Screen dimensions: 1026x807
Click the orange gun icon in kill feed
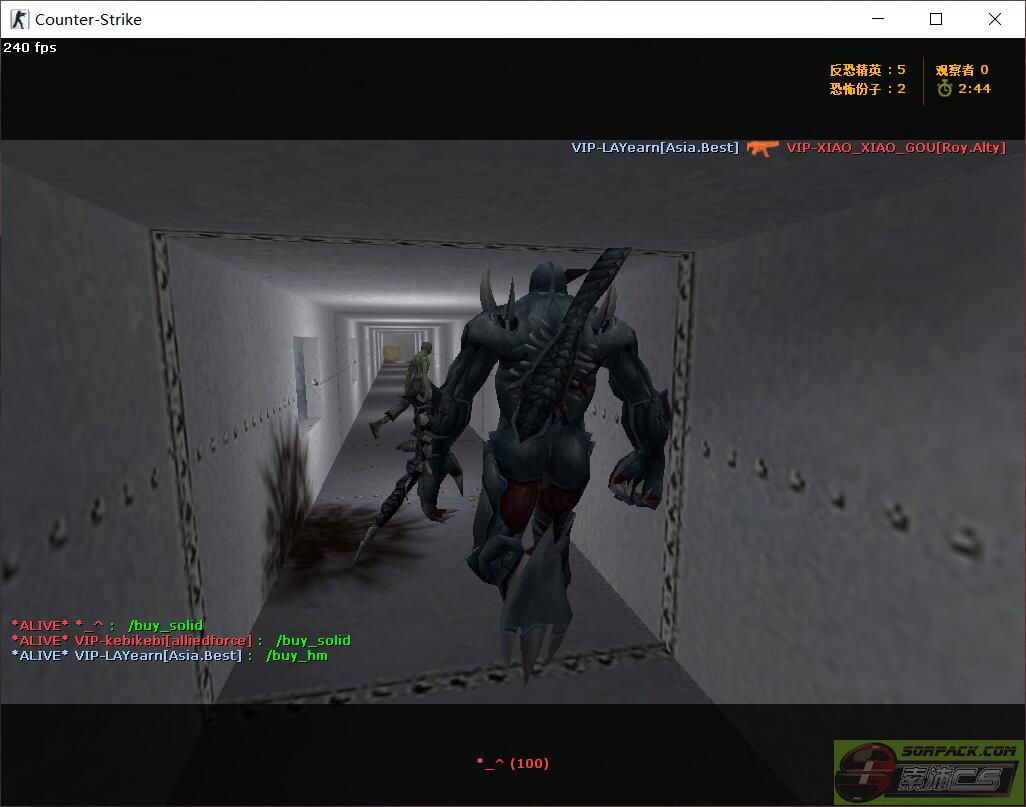[762, 148]
